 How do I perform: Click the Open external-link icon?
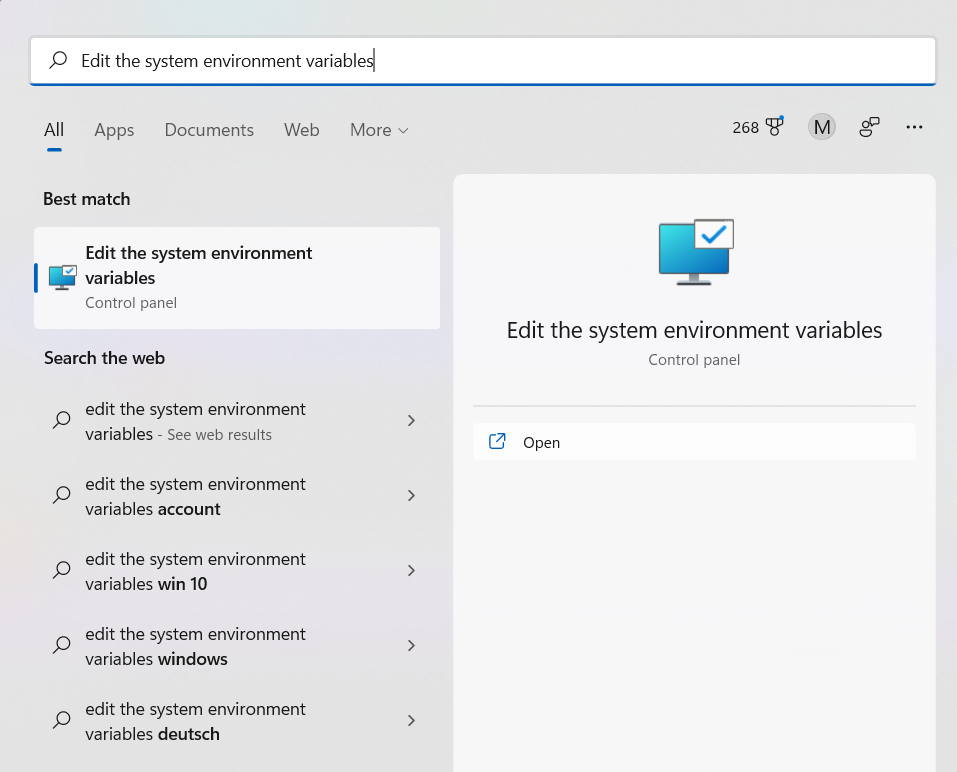click(x=497, y=441)
